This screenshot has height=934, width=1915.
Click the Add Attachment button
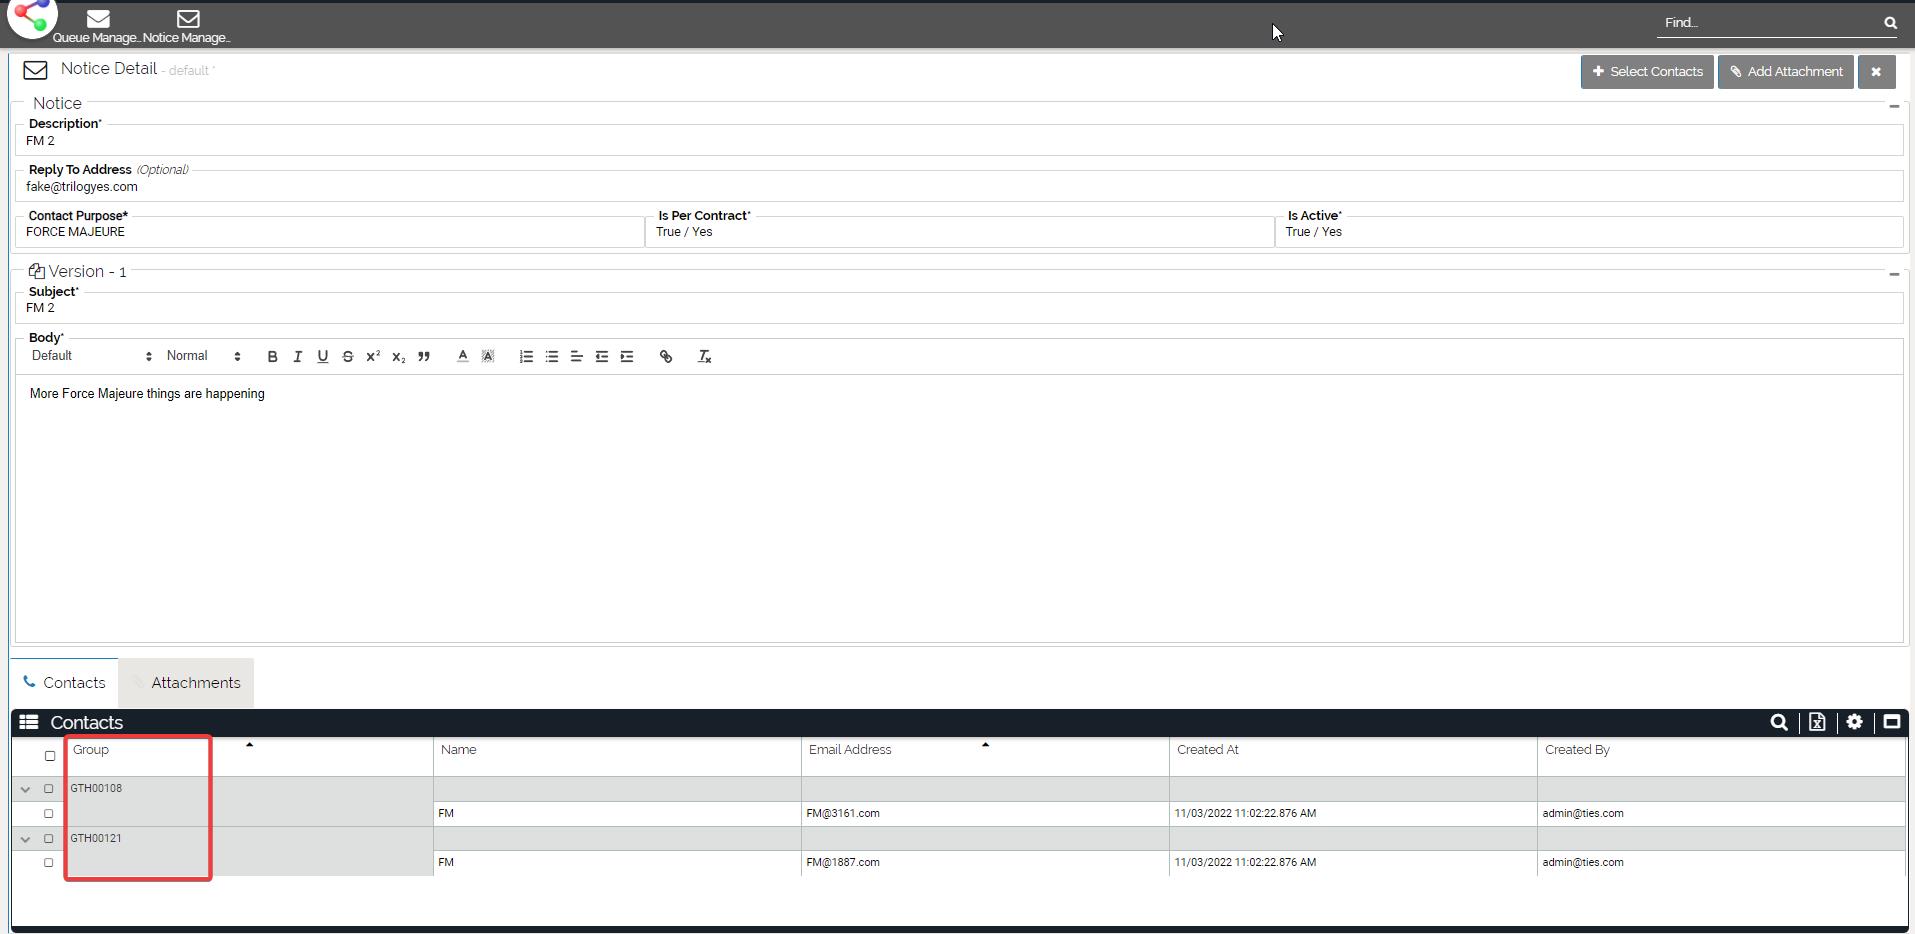pyautogui.click(x=1785, y=72)
